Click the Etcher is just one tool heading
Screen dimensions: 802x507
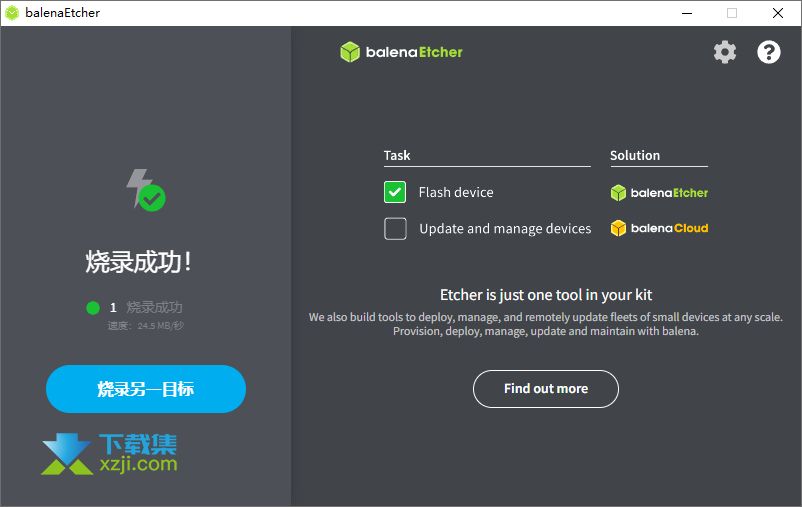546,295
